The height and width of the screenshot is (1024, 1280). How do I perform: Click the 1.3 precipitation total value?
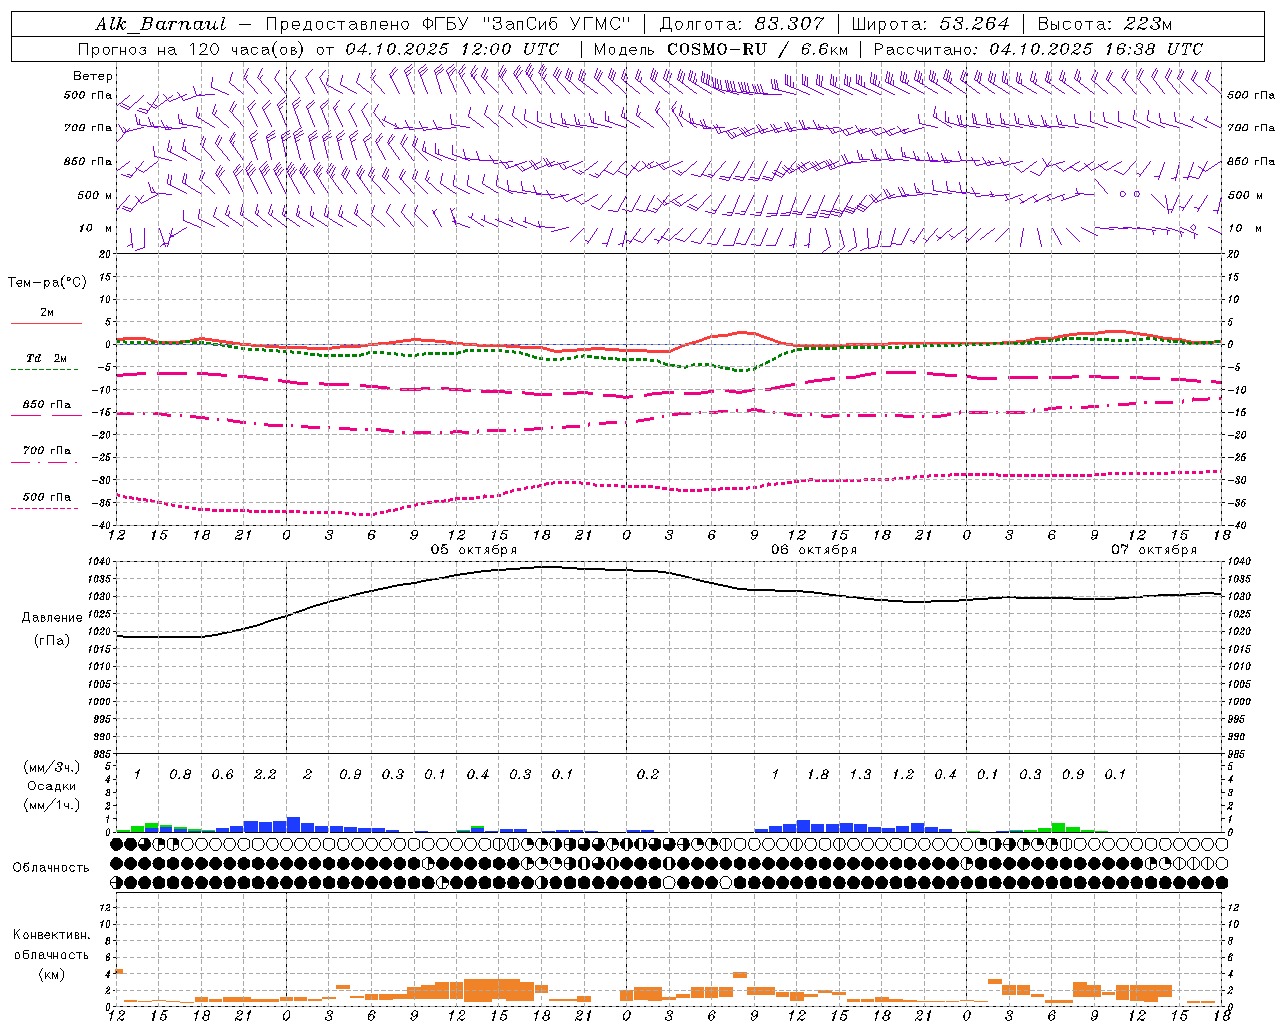click(860, 775)
